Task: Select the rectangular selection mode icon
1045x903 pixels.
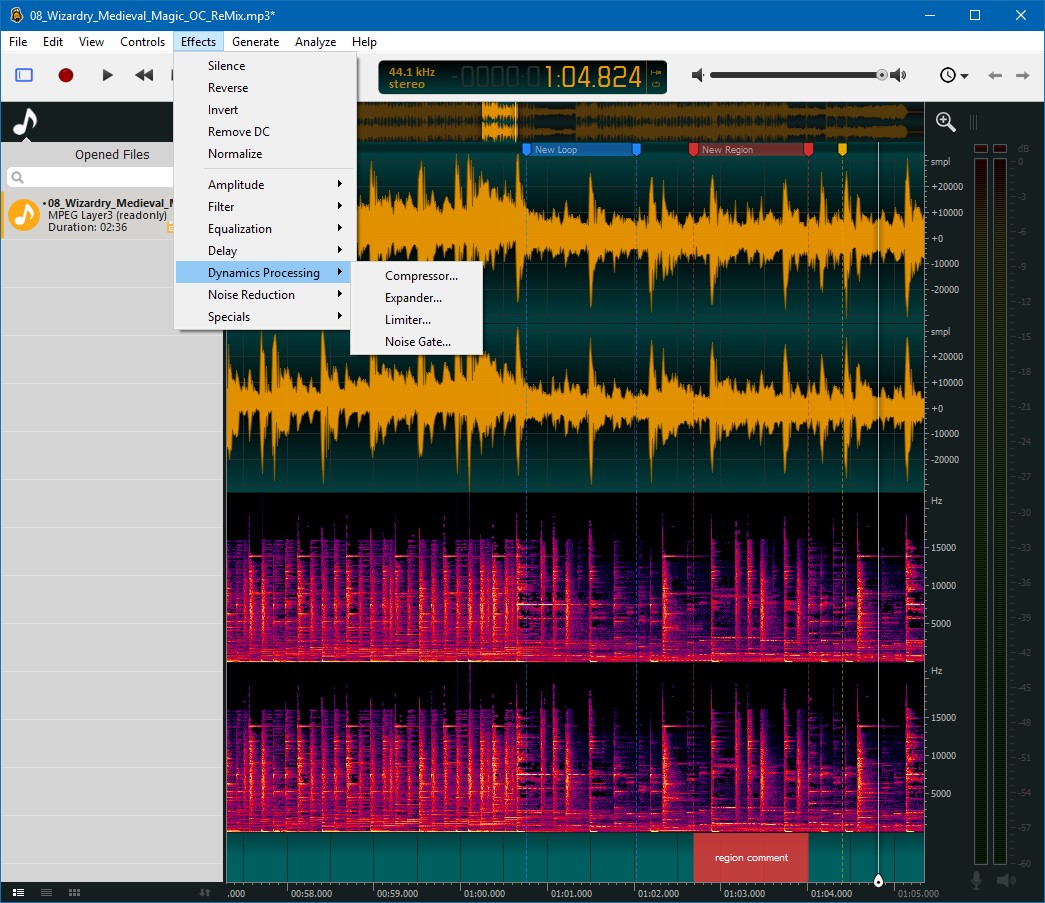Action: (23, 74)
